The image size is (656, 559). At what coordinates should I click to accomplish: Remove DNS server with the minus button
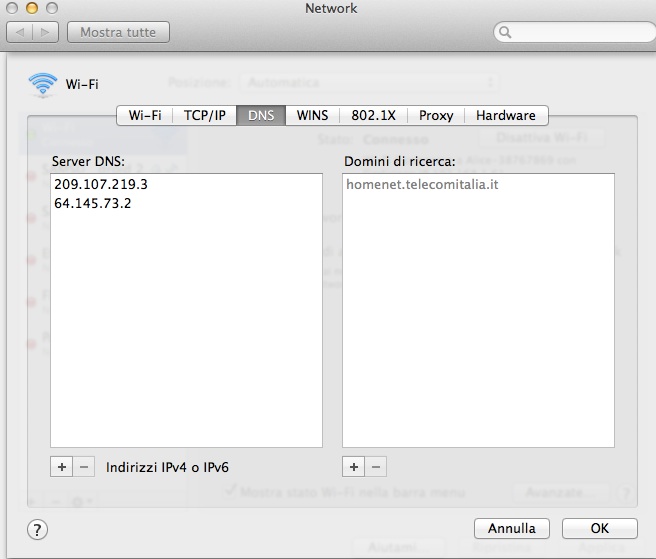[84, 467]
